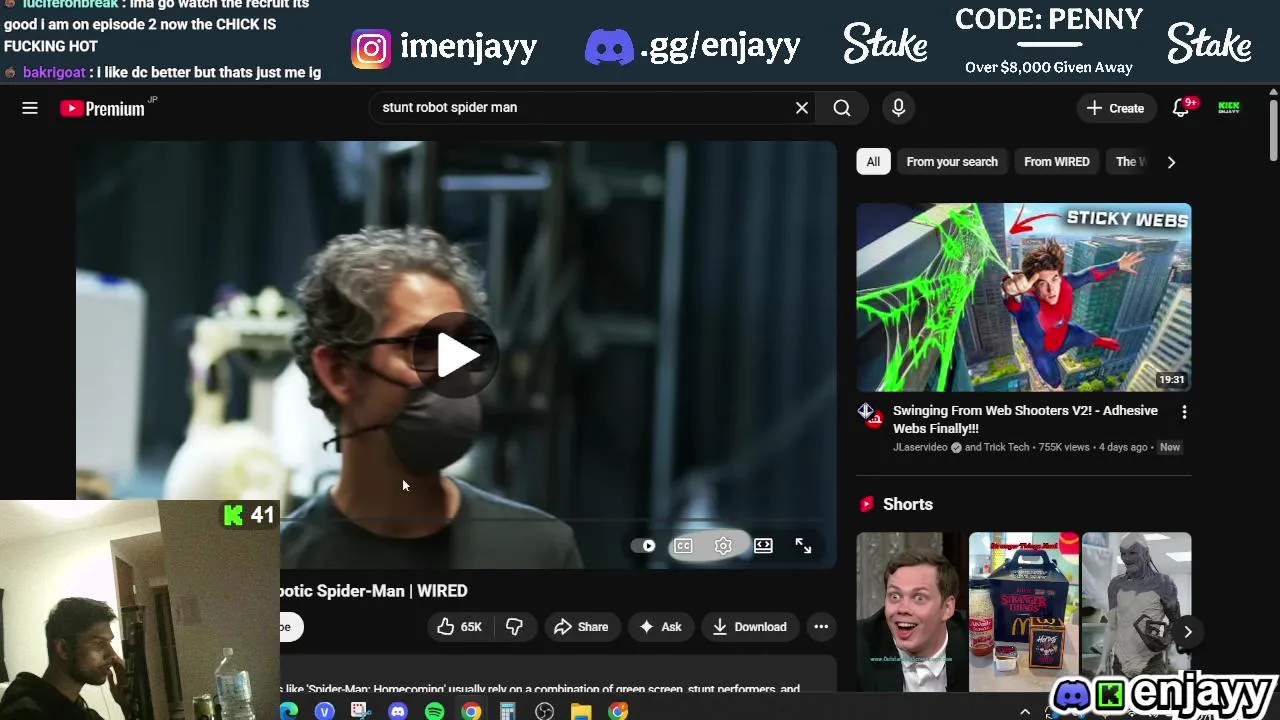This screenshot has height=720, width=1280.
Task: Open the player settings gear
Action: point(723,546)
